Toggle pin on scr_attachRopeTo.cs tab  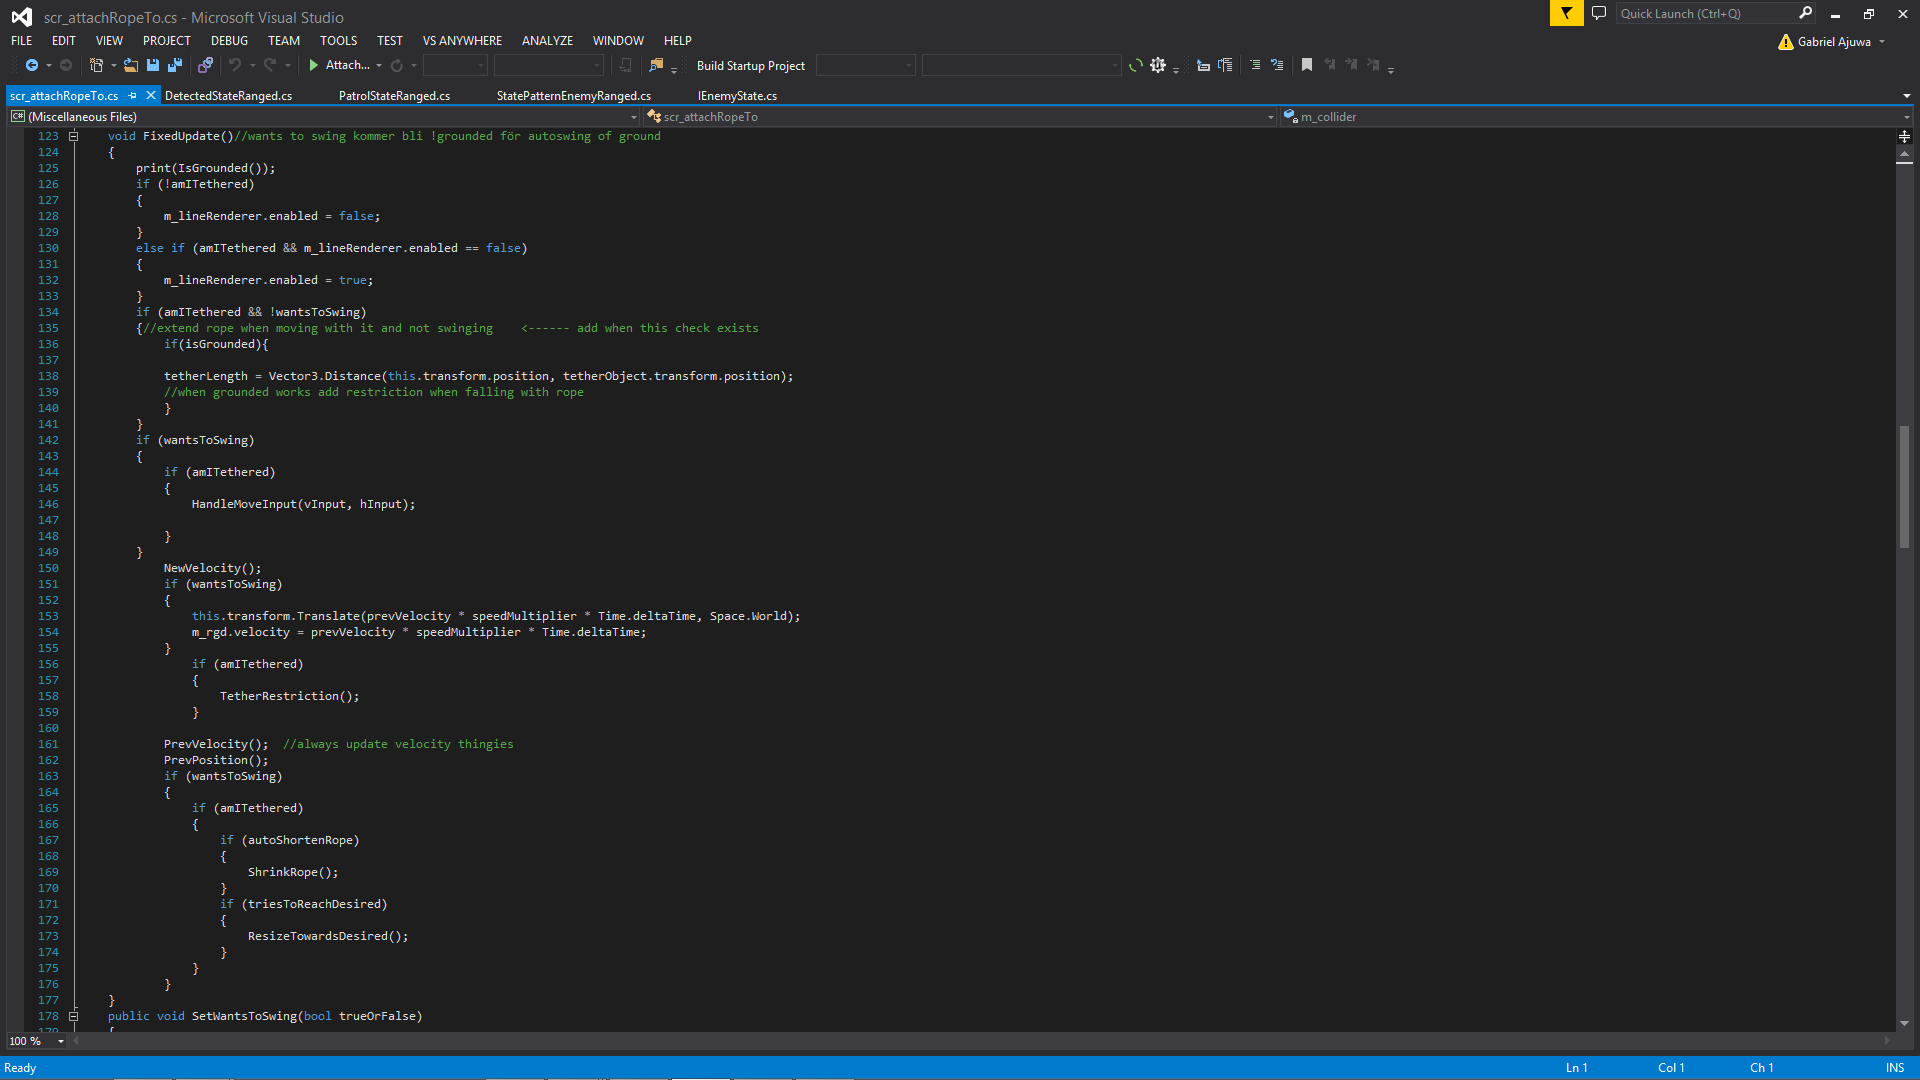click(132, 96)
